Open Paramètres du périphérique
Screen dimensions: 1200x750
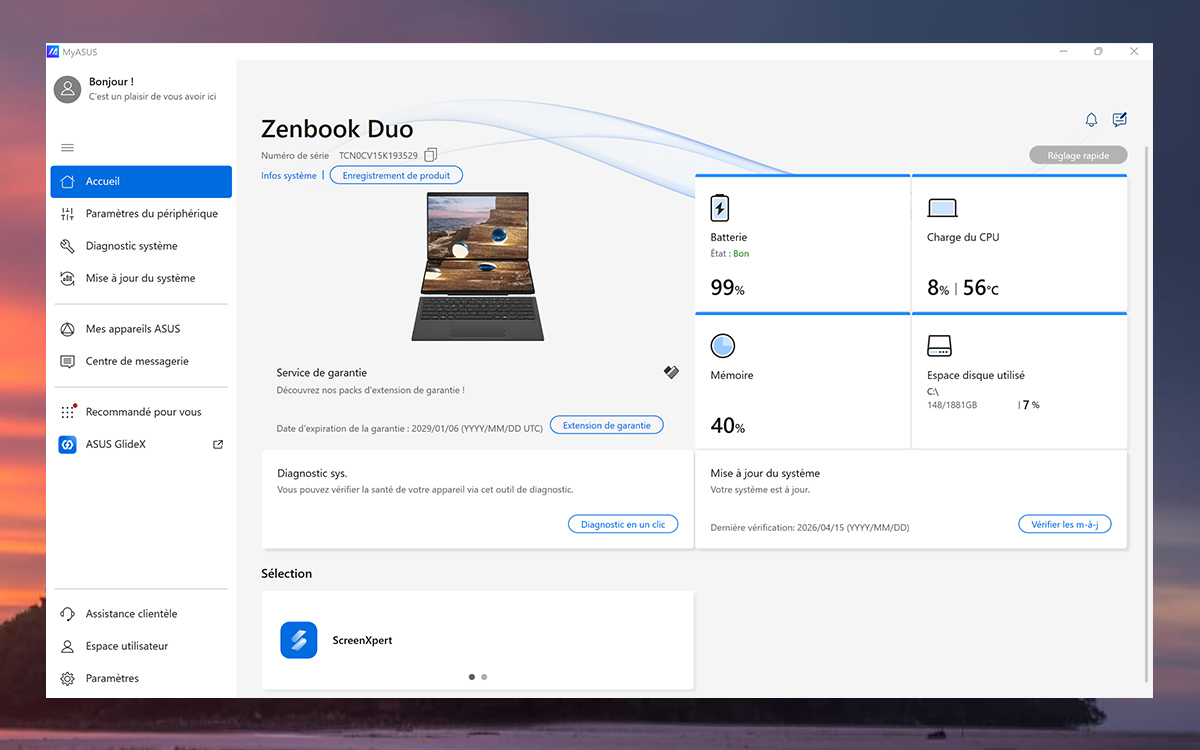140,213
